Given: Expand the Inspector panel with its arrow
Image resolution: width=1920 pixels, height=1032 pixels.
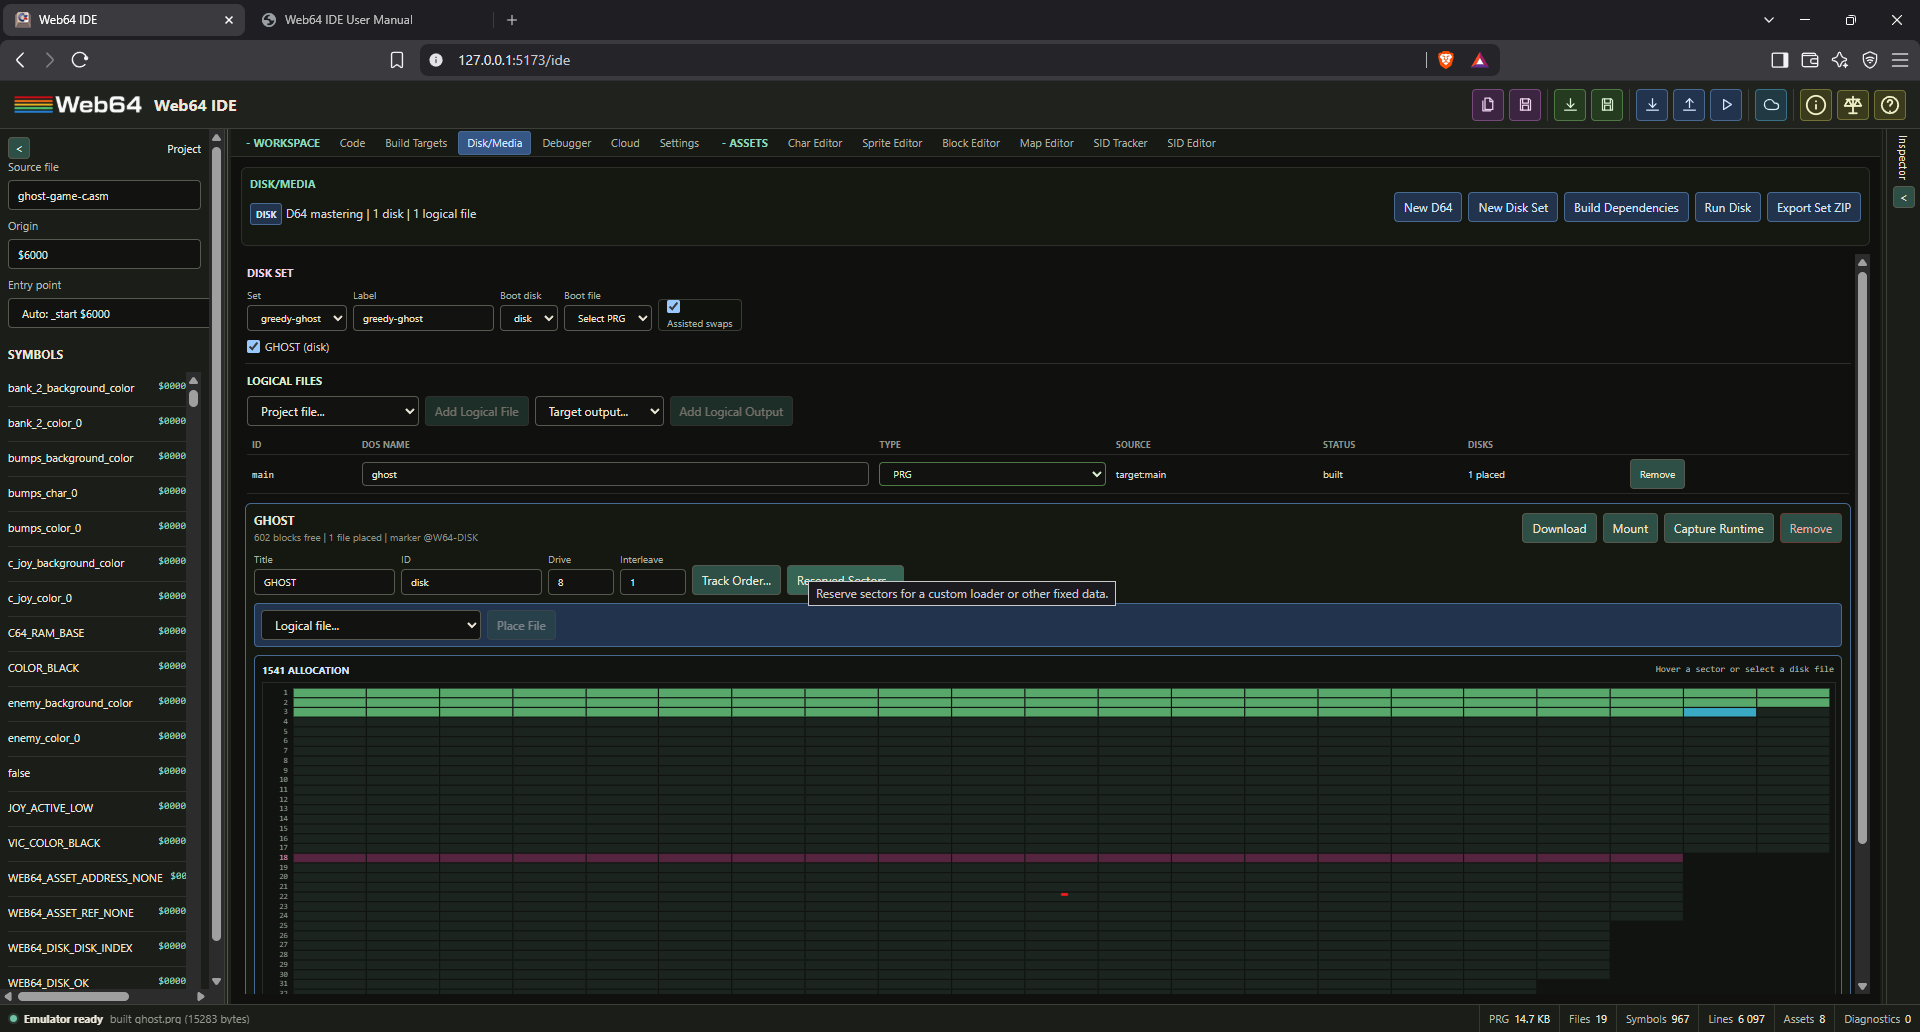Looking at the screenshot, I should pyautogui.click(x=1904, y=198).
